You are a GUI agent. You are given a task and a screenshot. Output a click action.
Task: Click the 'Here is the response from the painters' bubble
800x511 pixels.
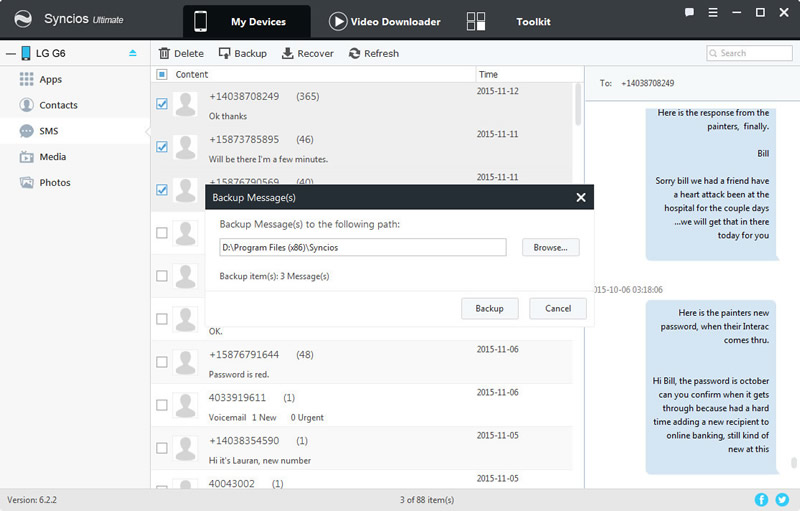pyautogui.click(x=711, y=184)
